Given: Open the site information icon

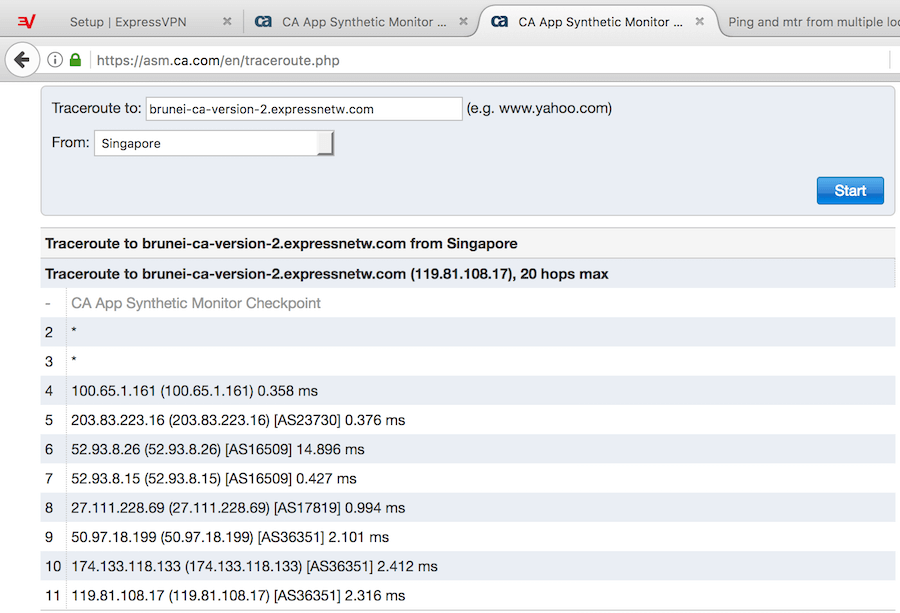Looking at the screenshot, I should (55, 60).
